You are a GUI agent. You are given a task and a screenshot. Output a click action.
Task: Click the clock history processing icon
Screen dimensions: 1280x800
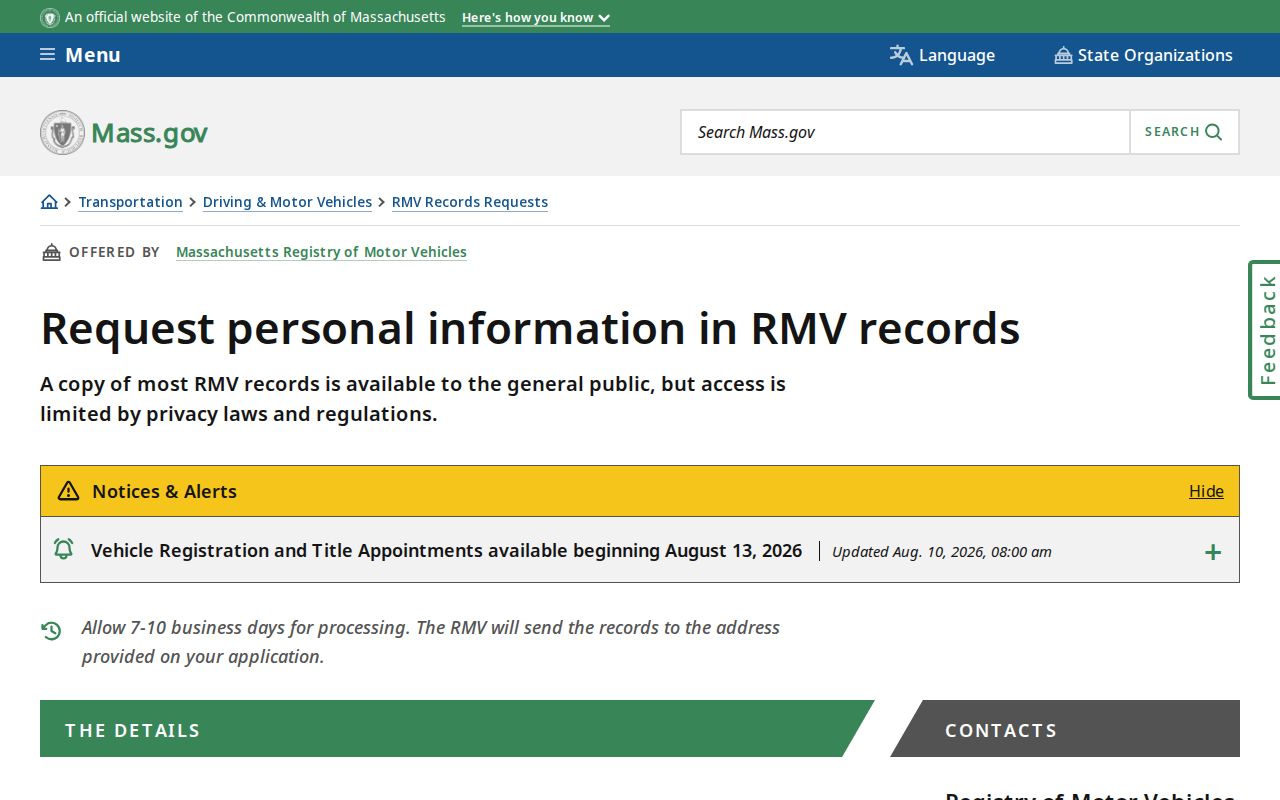(51, 630)
